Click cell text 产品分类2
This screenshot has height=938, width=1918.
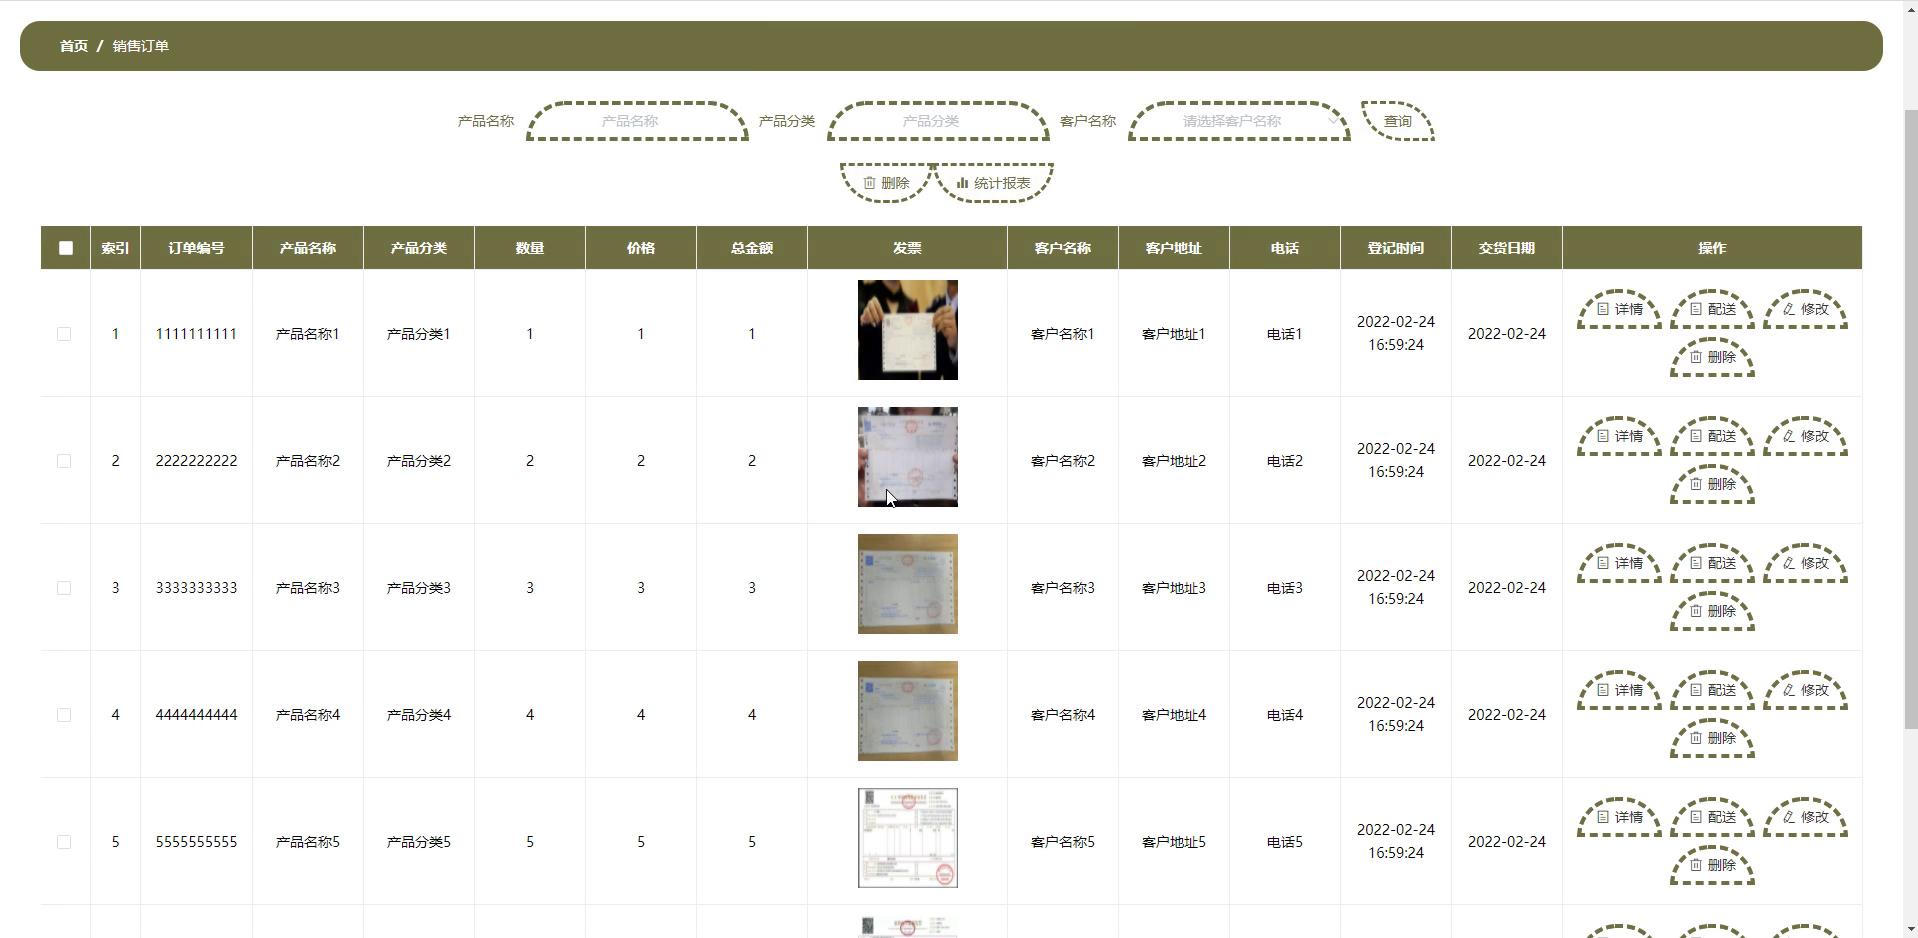(x=419, y=461)
